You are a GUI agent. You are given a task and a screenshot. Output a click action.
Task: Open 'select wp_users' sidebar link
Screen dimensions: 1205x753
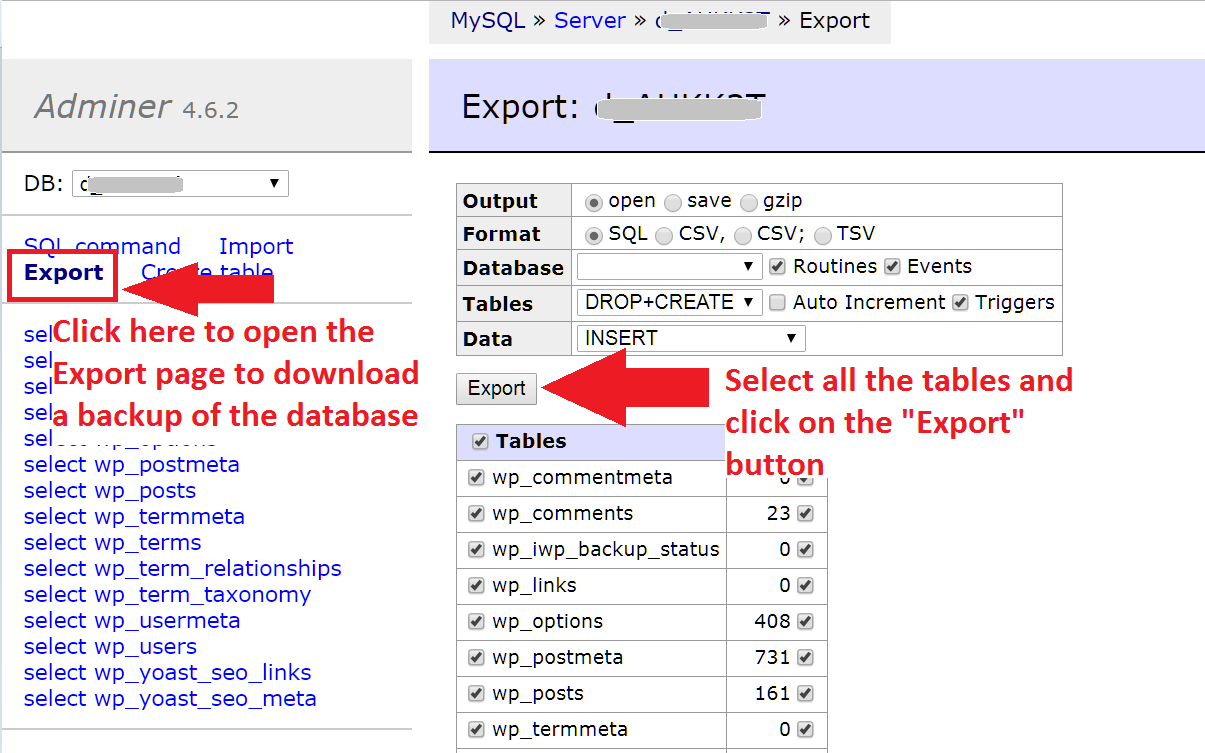110,647
